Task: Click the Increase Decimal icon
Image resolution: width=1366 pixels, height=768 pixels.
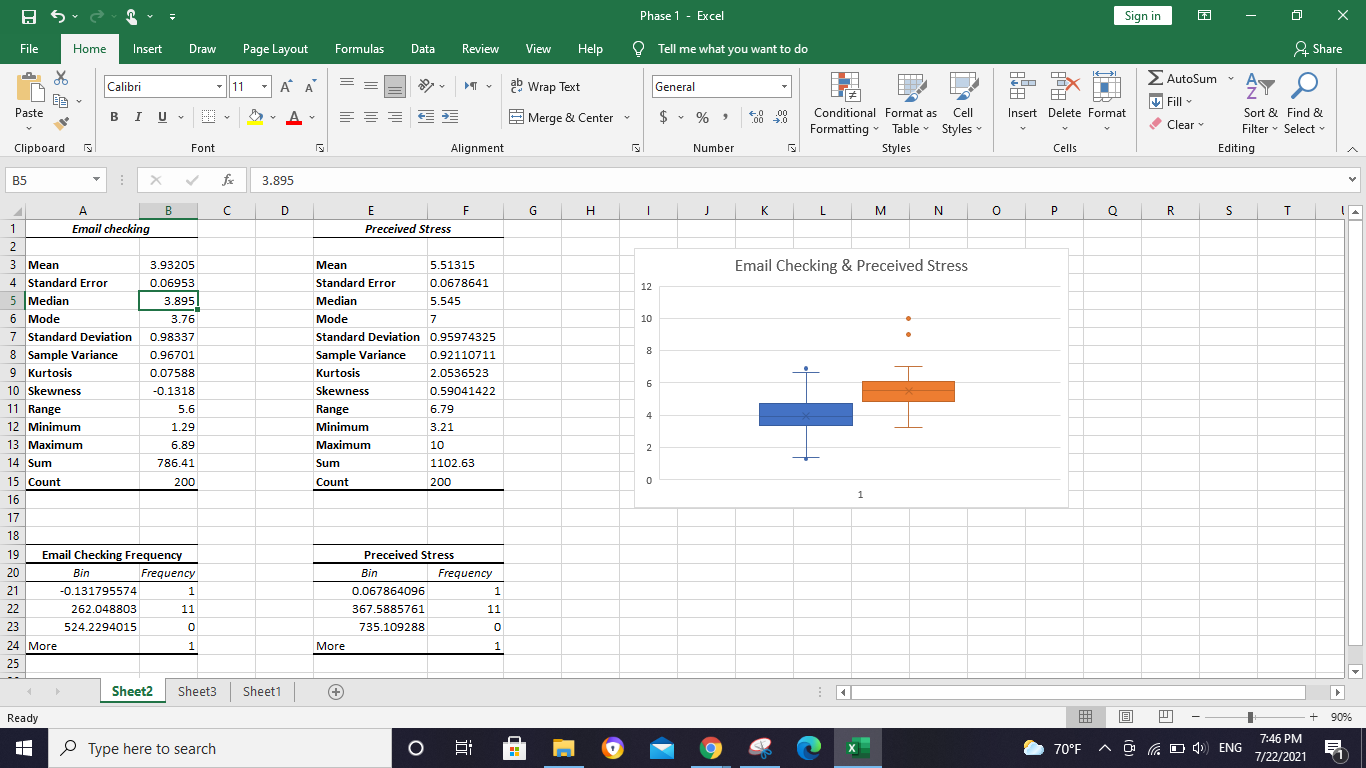Action: [x=757, y=118]
